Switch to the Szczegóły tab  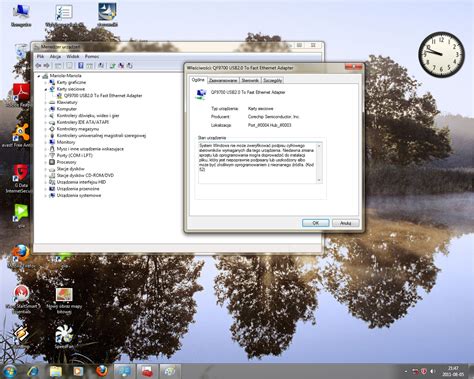click(x=272, y=80)
